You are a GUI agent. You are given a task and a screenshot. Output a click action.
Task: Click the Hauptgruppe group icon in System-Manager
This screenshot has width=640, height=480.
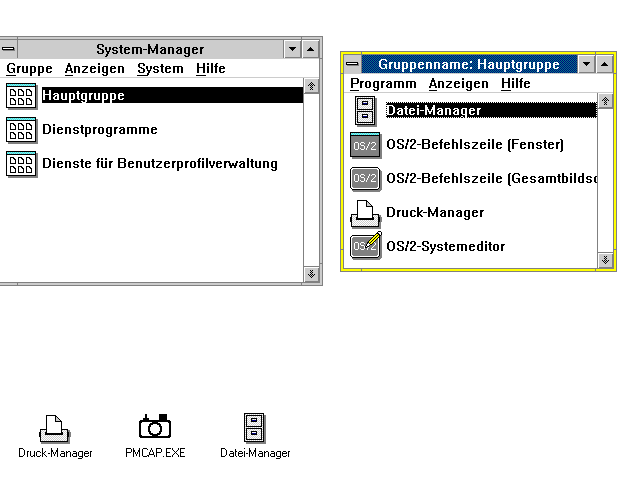click(21, 96)
